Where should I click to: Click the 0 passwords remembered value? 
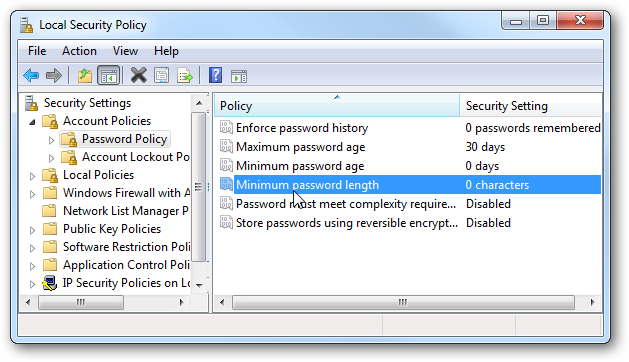point(533,128)
